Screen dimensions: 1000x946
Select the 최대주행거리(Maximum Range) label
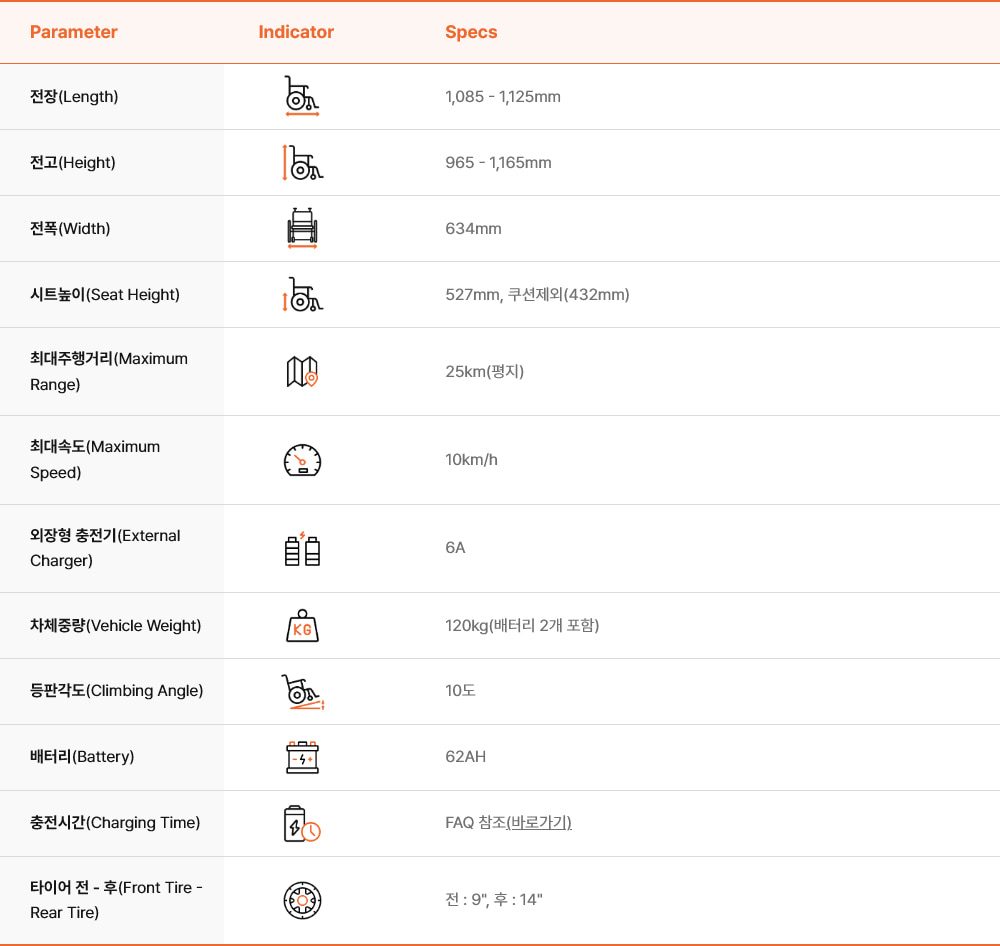point(109,371)
